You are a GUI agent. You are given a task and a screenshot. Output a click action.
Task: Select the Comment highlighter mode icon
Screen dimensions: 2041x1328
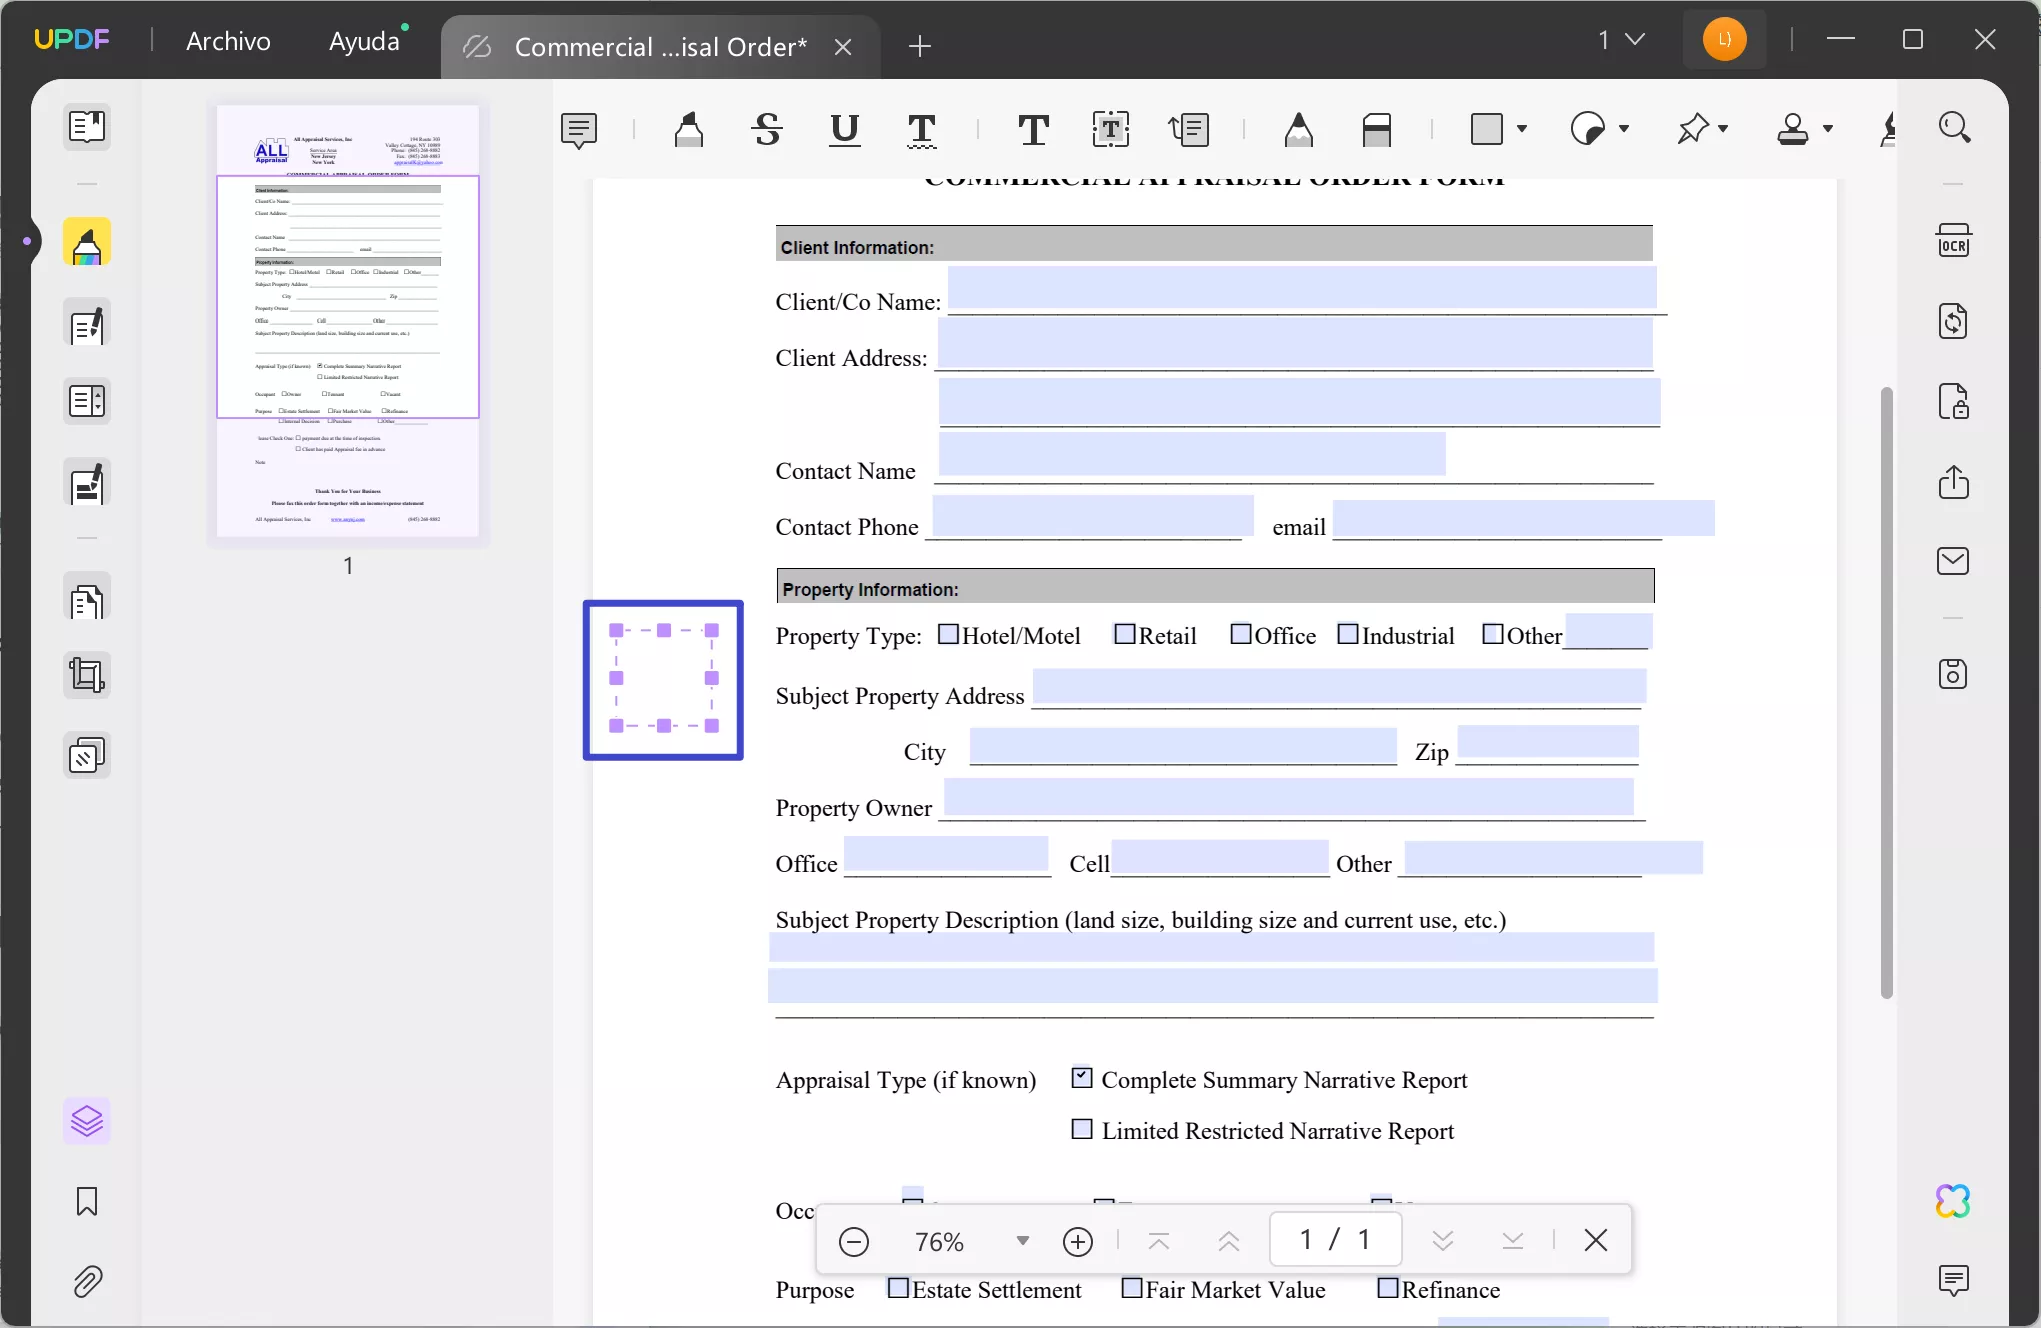click(x=87, y=243)
